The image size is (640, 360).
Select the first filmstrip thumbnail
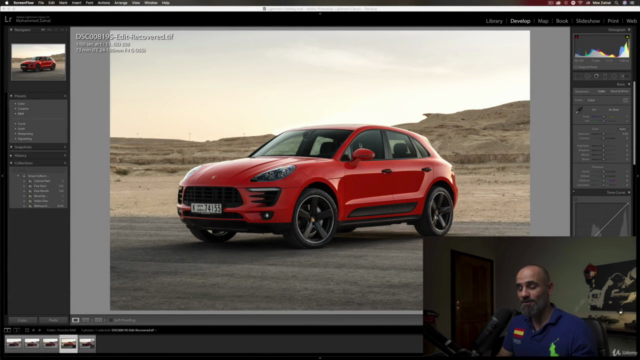tap(13, 344)
